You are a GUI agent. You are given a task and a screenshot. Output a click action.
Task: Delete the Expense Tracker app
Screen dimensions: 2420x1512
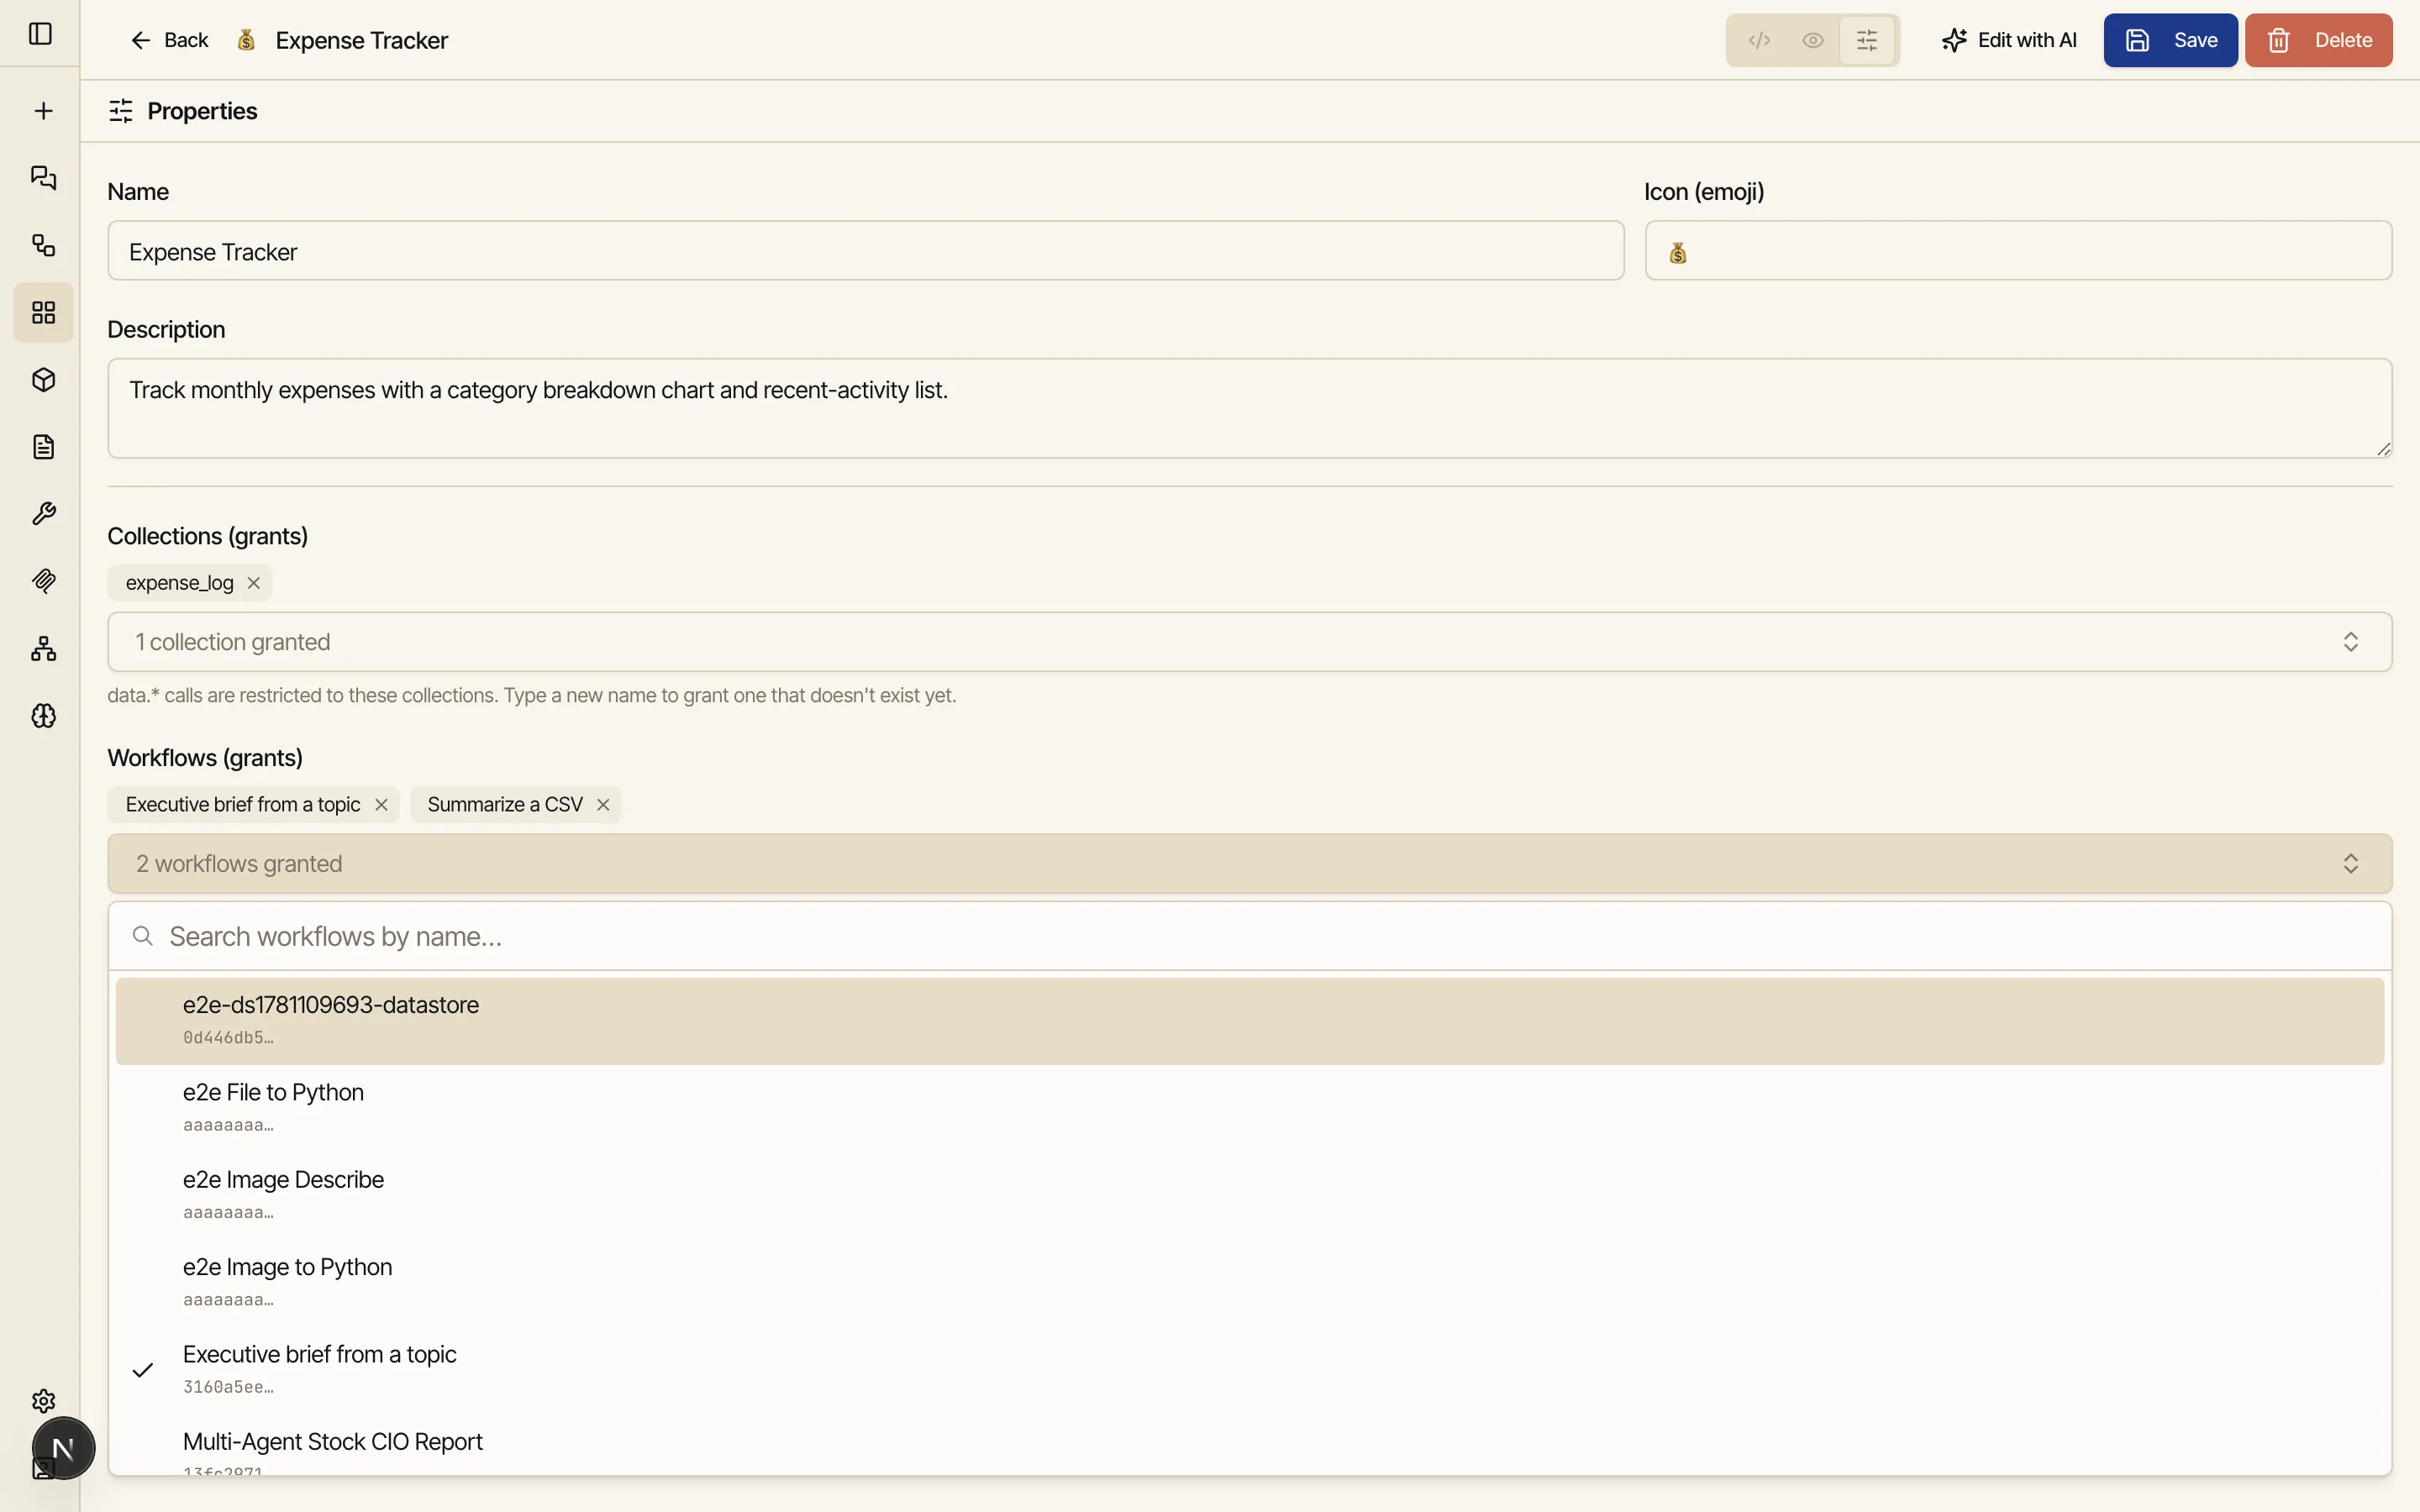click(2318, 40)
